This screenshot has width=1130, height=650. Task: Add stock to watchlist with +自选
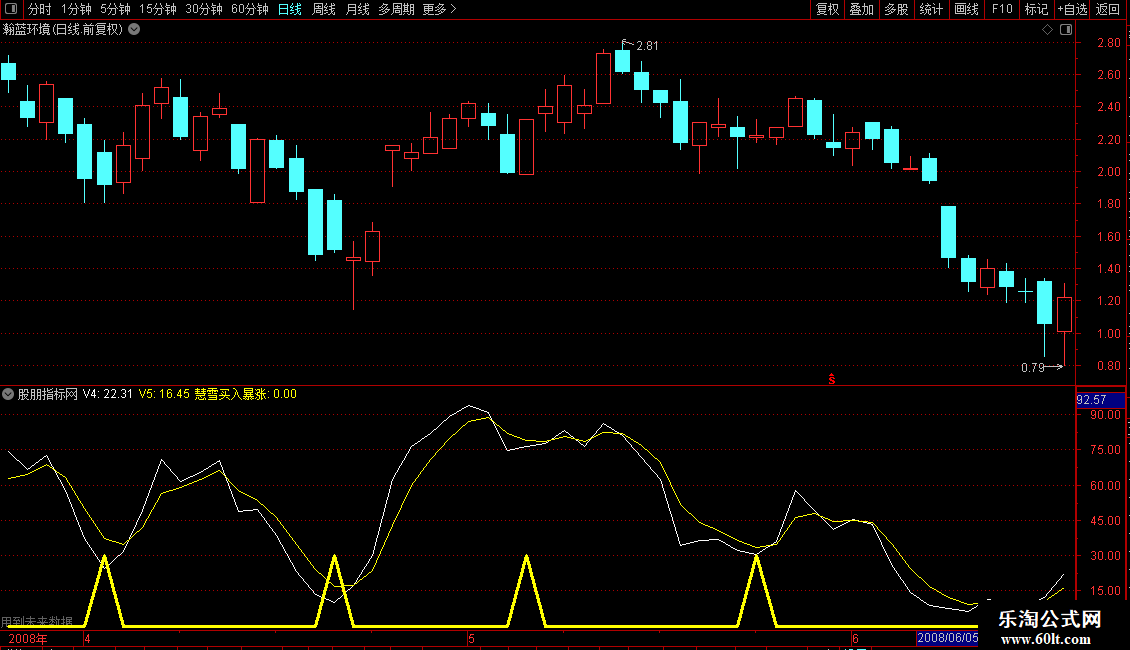(1072, 9)
